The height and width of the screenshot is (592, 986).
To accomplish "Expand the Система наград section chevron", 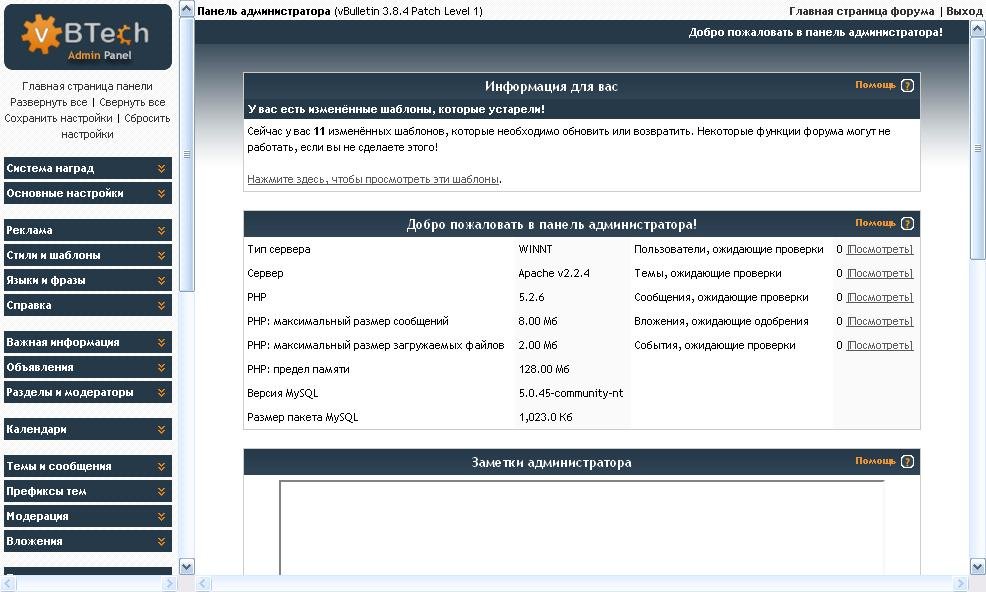I will click(161, 169).
